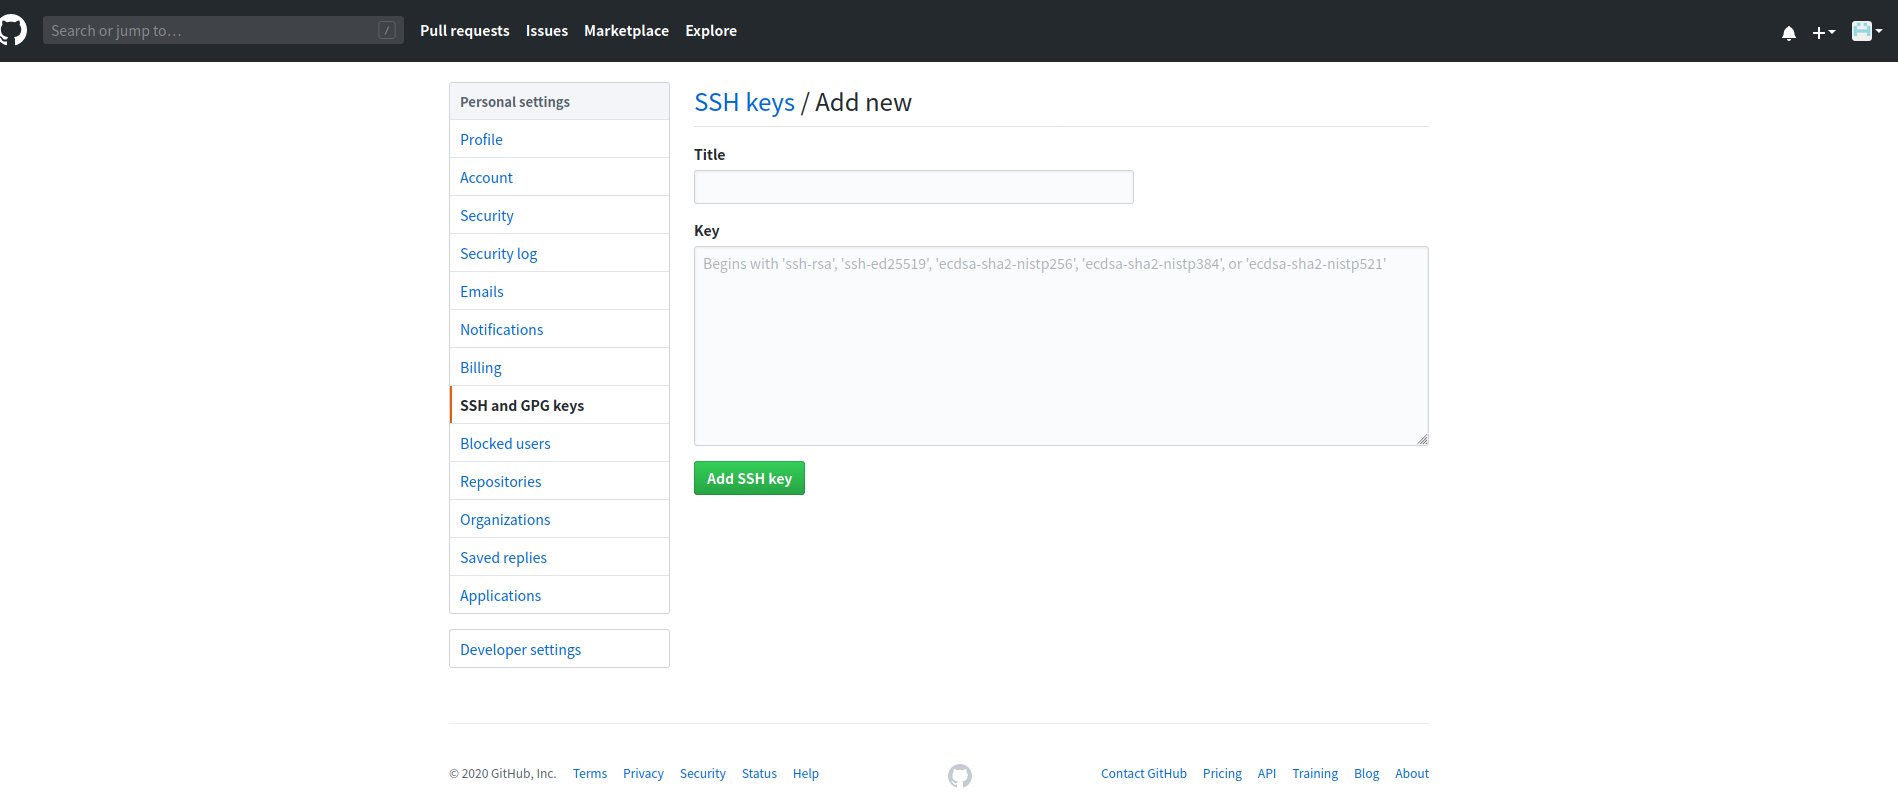Open the plus create-new dropdown
This screenshot has width=1898, height=812.
pyautogui.click(x=1824, y=32)
